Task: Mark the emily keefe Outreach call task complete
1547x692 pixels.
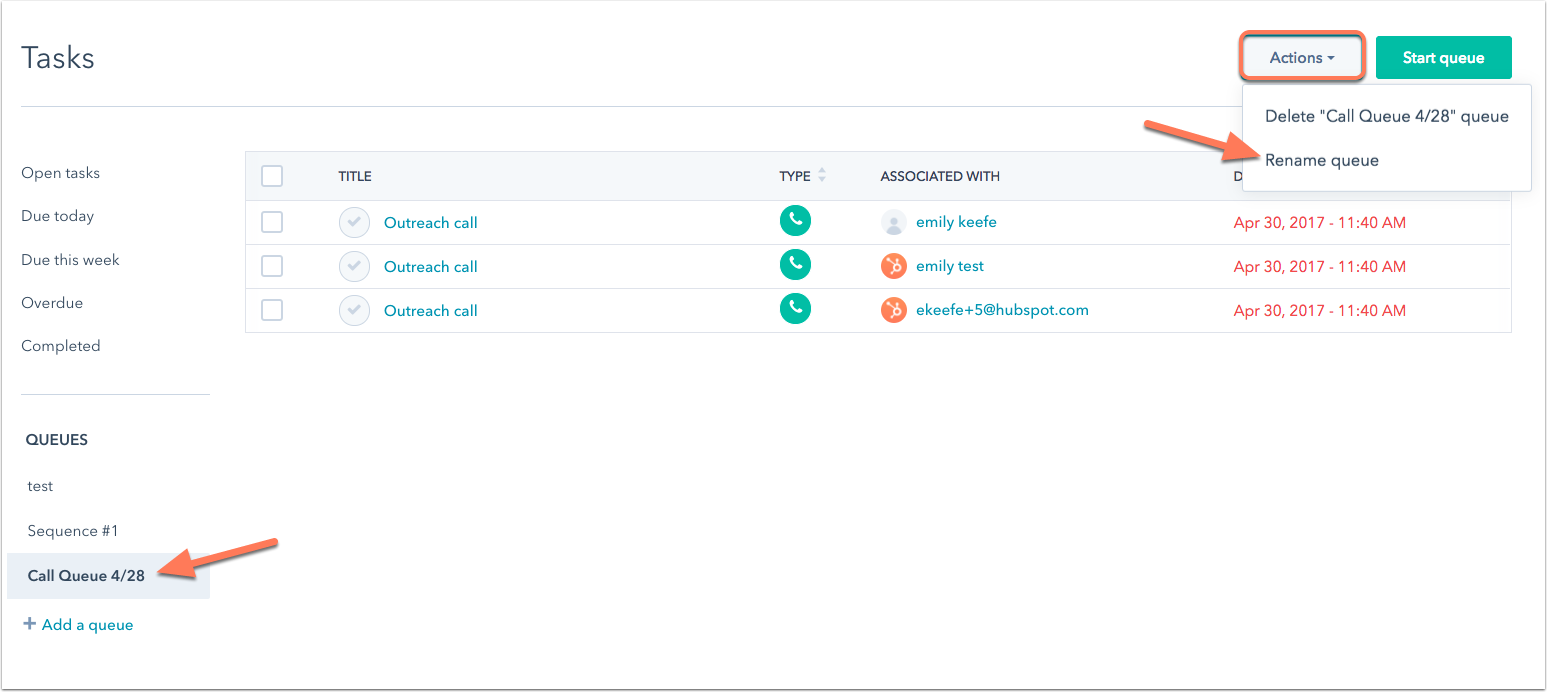Action: [x=354, y=222]
